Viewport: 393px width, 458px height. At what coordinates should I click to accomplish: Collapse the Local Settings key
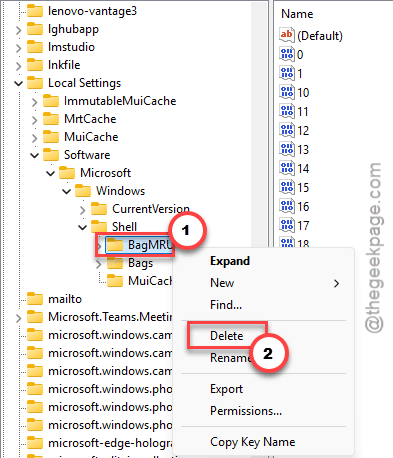pos(19,83)
